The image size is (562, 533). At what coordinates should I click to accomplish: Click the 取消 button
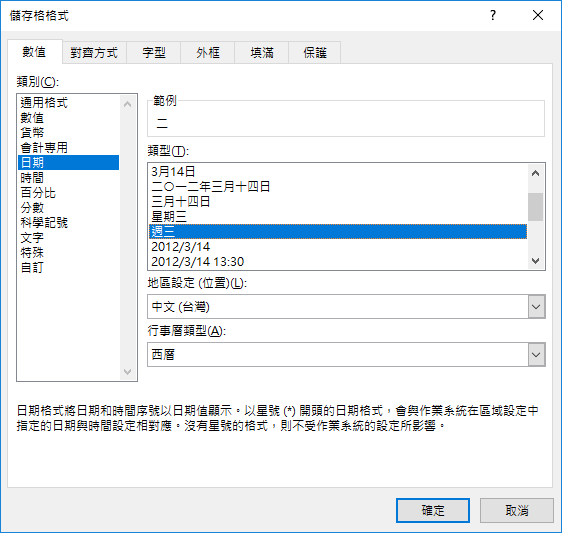516,510
